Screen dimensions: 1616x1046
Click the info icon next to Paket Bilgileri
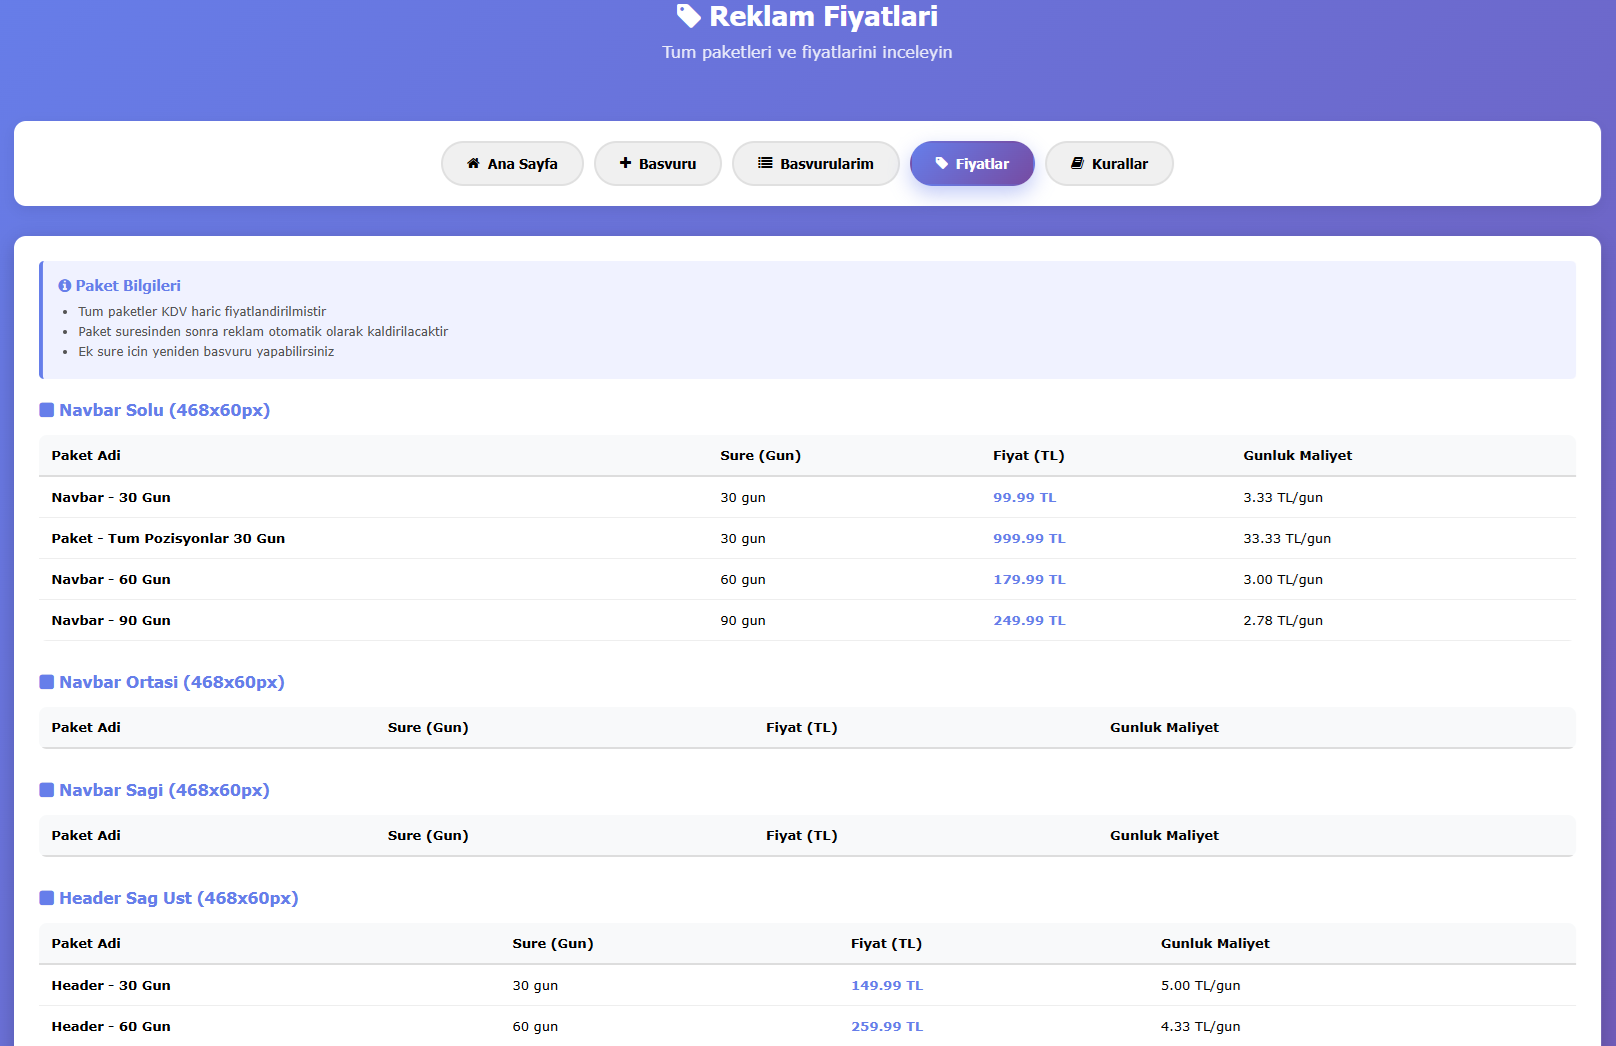tap(65, 286)
